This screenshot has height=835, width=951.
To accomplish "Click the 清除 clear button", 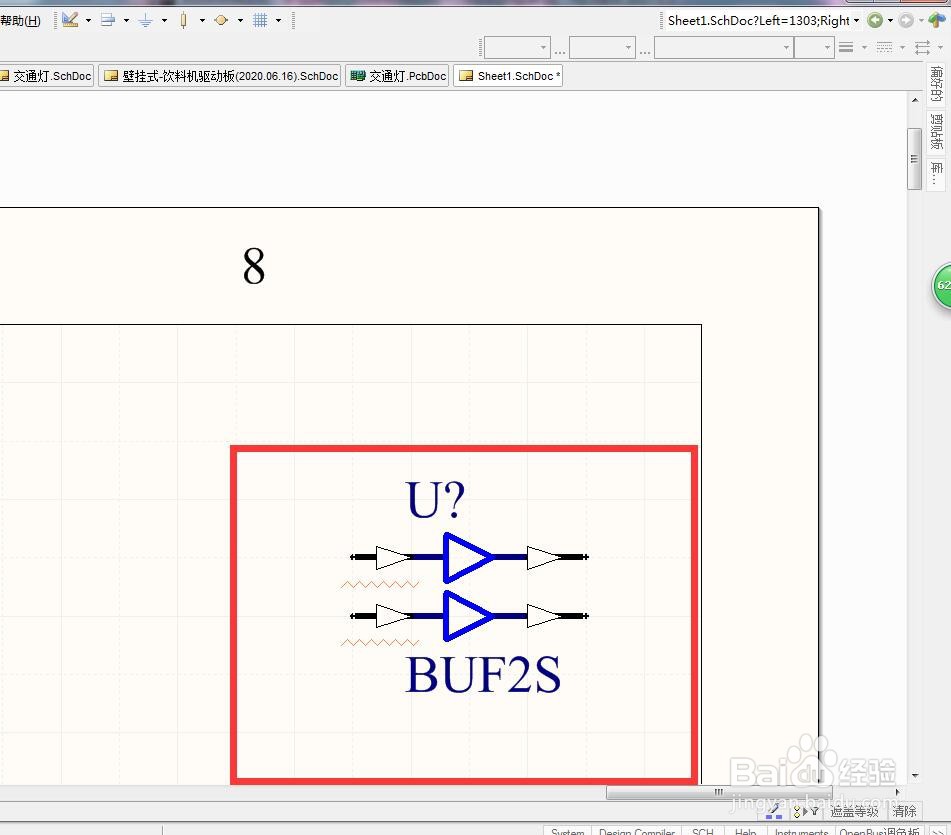I will [904, 811].
